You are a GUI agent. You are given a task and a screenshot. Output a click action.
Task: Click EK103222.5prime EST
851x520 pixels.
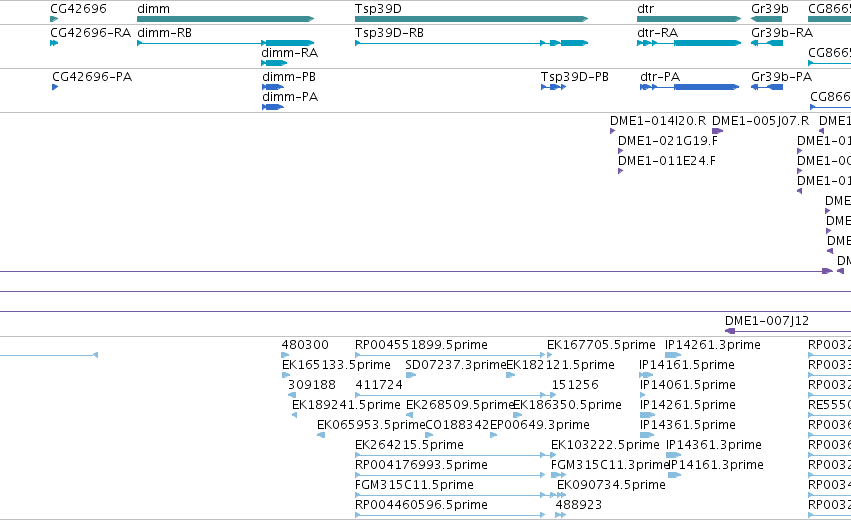point(554,455)
